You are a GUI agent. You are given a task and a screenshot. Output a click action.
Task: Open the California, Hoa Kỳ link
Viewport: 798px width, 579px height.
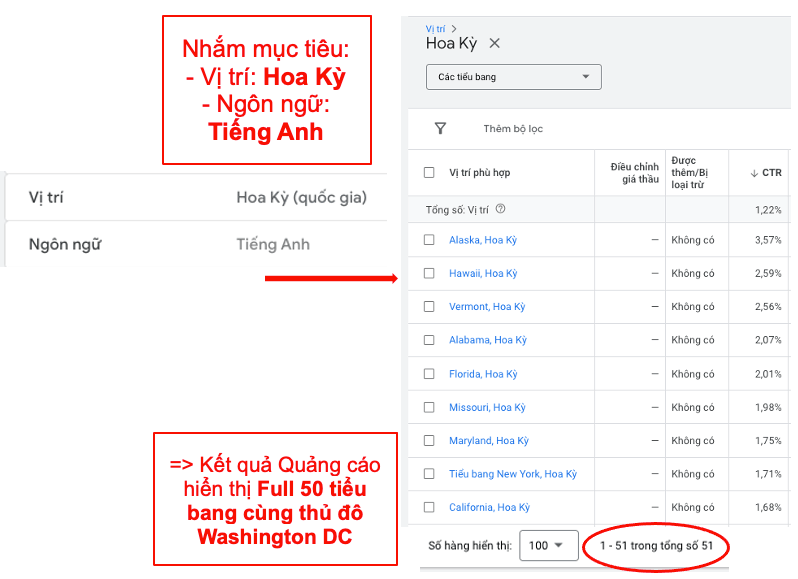click(x=489, y=507)
